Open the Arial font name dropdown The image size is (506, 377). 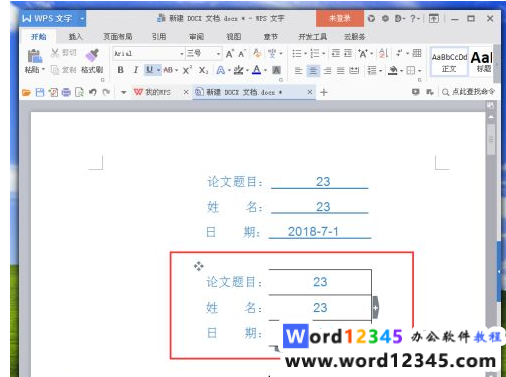(182, 54)
